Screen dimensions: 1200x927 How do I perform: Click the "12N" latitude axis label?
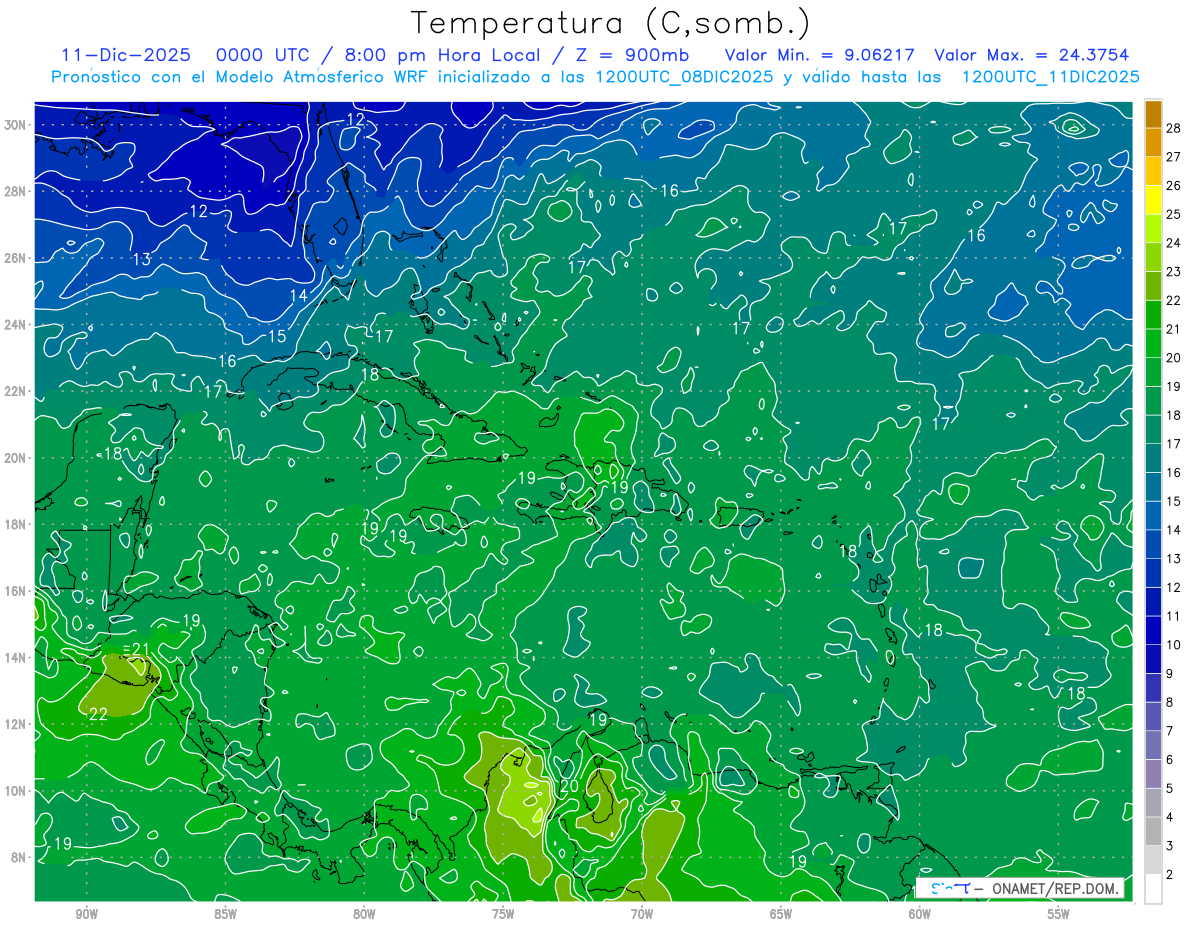(17, 724)
